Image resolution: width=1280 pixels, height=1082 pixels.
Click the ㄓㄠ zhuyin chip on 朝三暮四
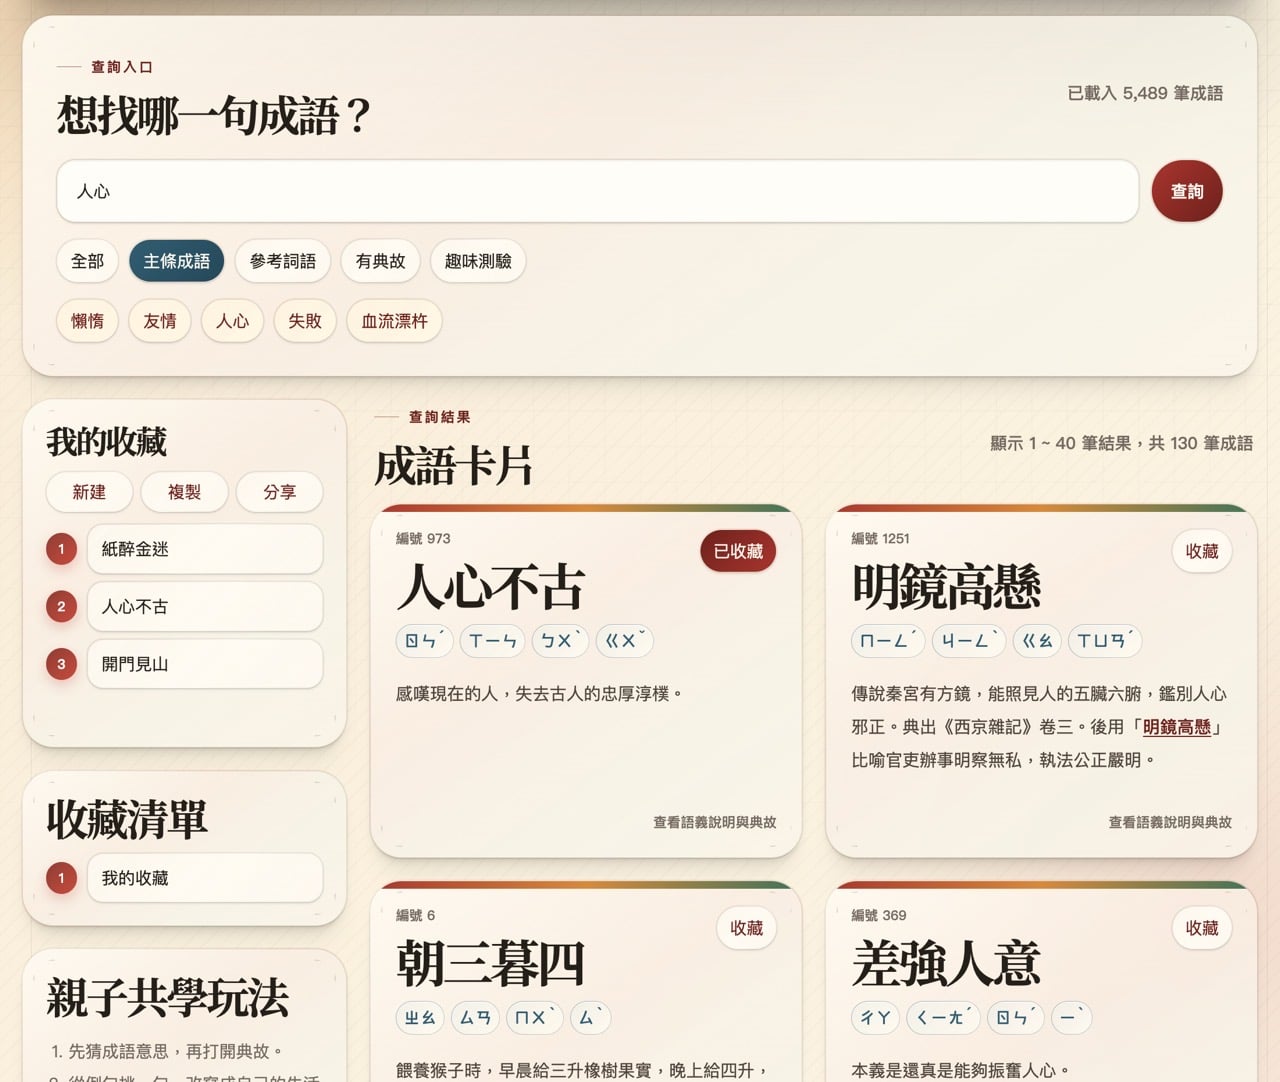pyautogui.click(x=420, y=1018)
